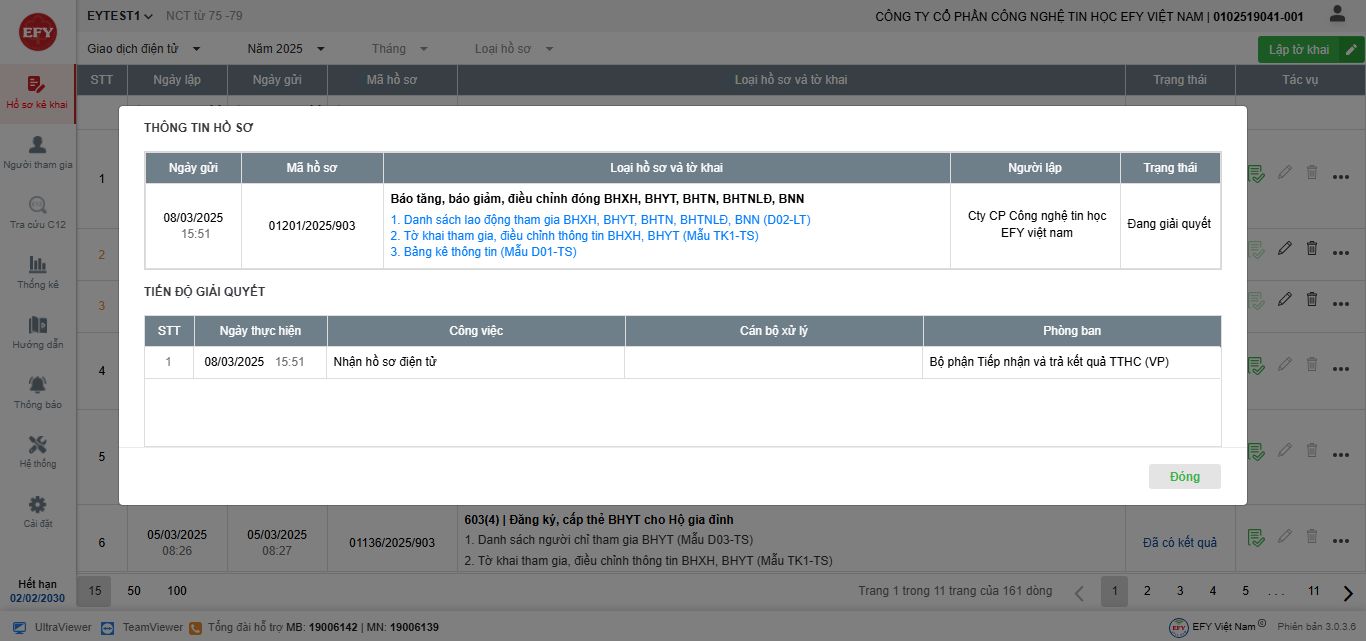This screenshot has width=1366, height=641.
Task: Open Người tham gia sidebar icon
Action: click(x=38, y=146)
